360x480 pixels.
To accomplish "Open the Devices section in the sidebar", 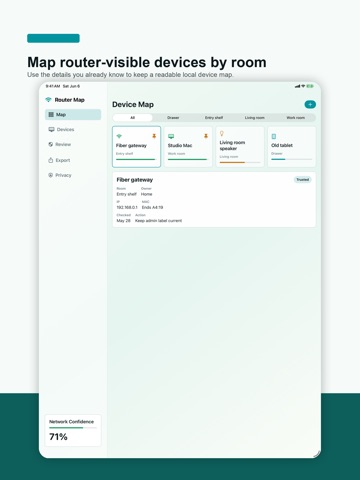I will (73, 129).
